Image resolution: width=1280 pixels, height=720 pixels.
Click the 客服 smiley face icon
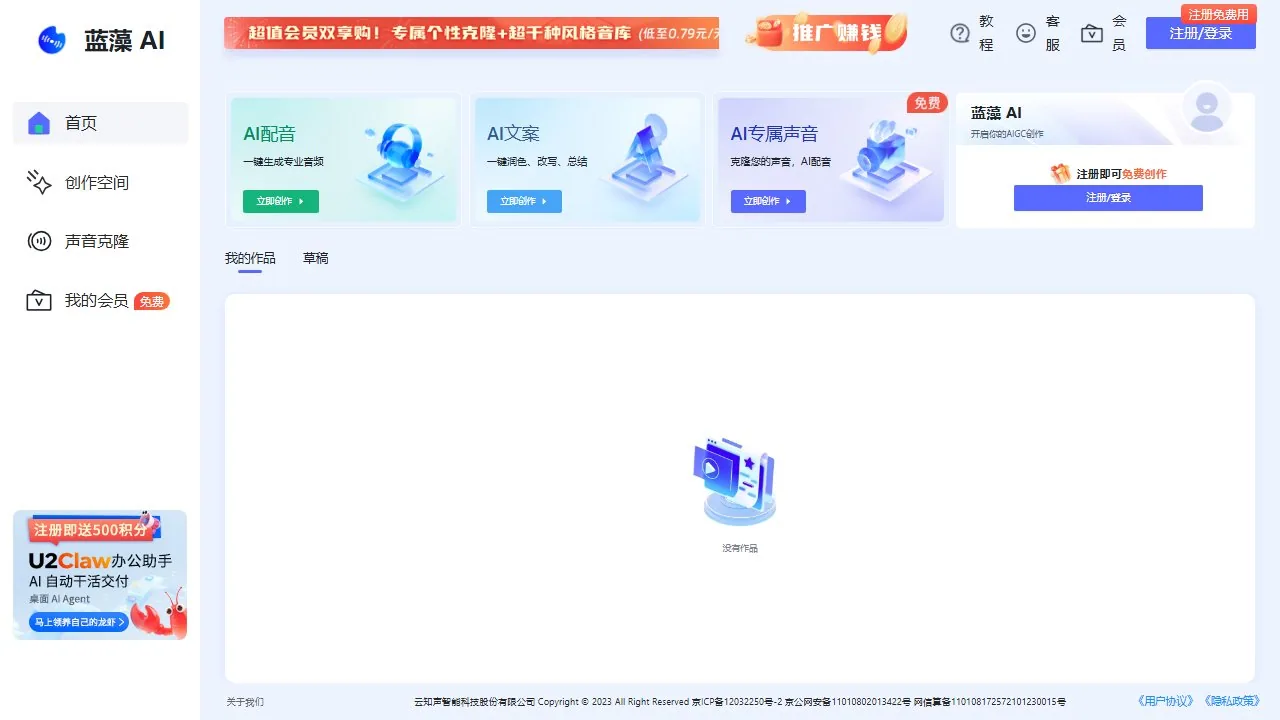click(1026, 33)
